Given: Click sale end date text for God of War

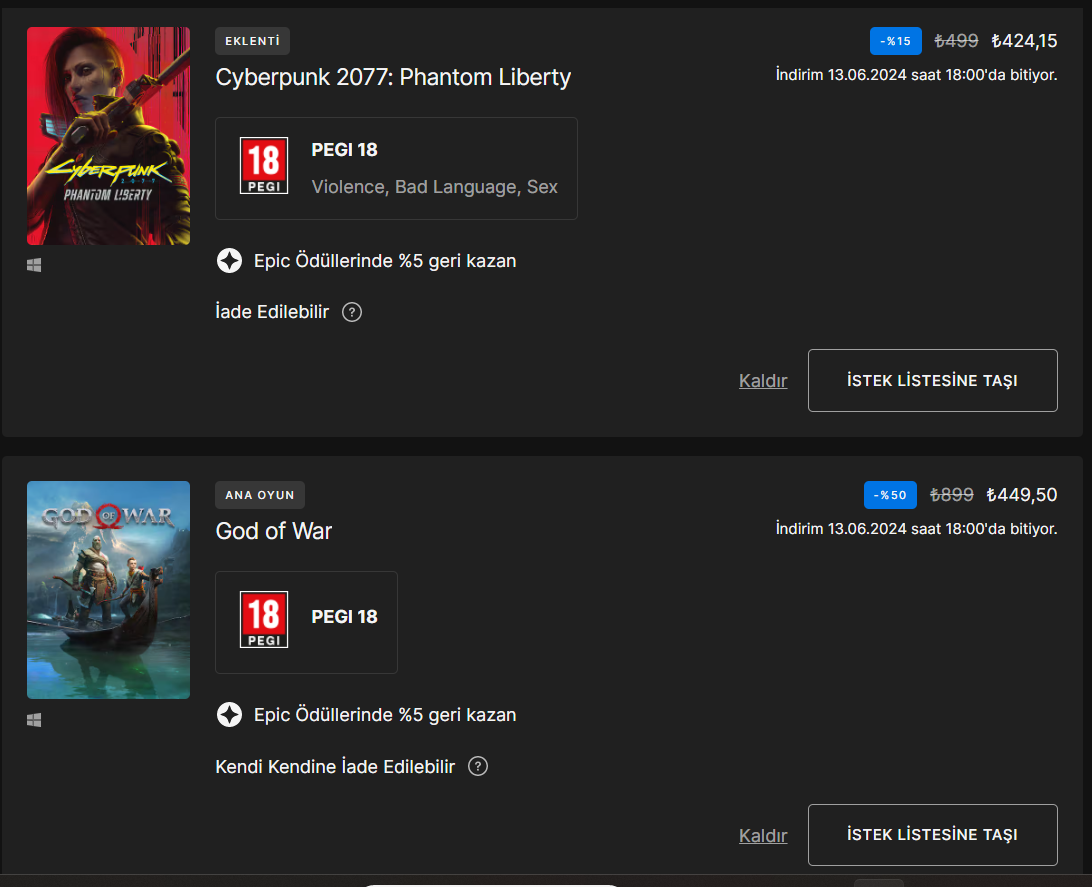Looking at the screenshot, I should click(916, 528).
